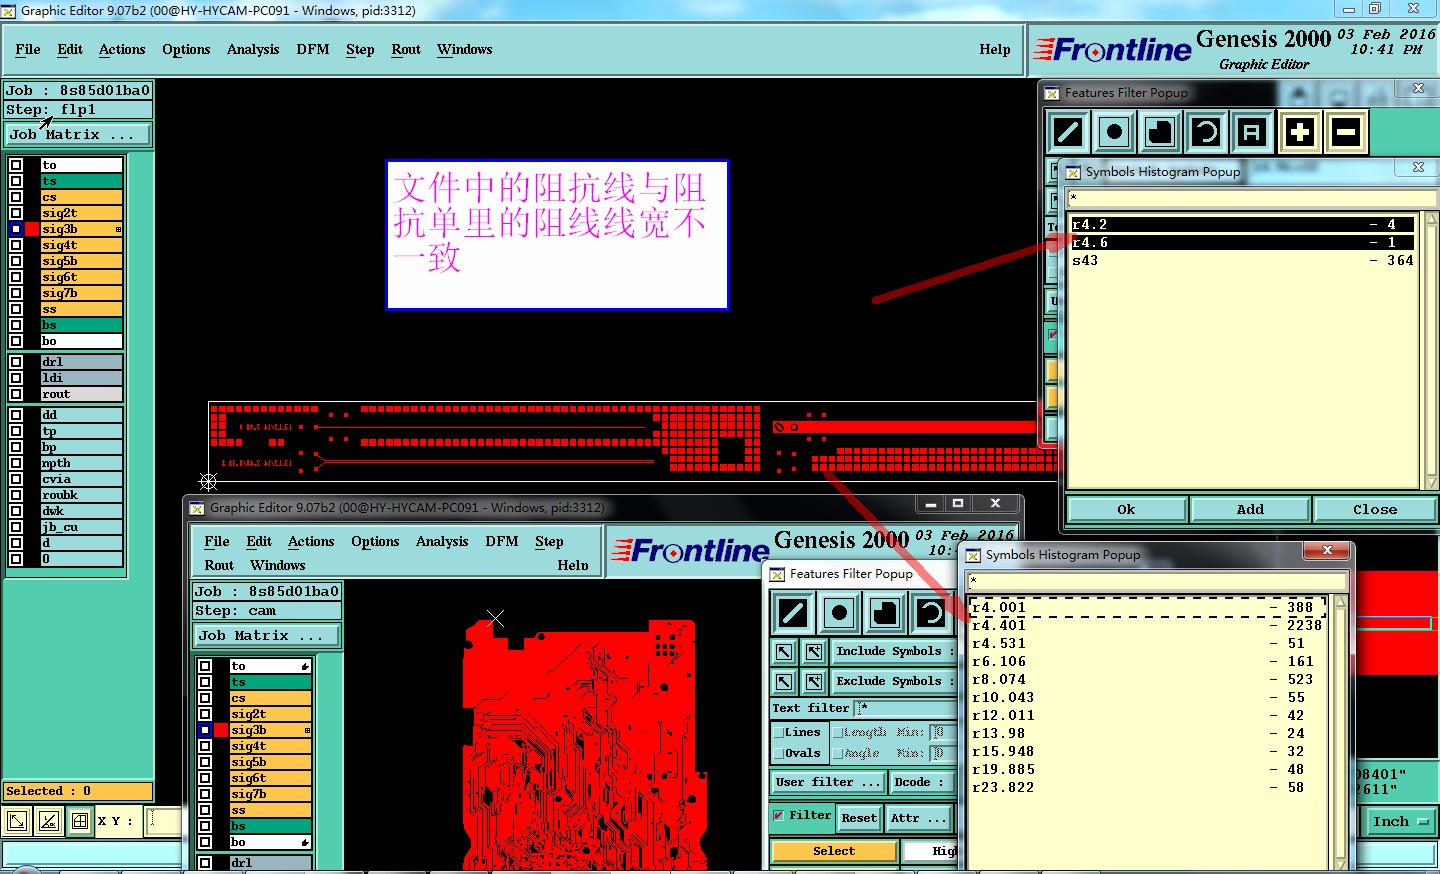Click Reset in lower Features Filter Popup
Image resolution: width=1440 pixels, height=874 pixels.
859,818
